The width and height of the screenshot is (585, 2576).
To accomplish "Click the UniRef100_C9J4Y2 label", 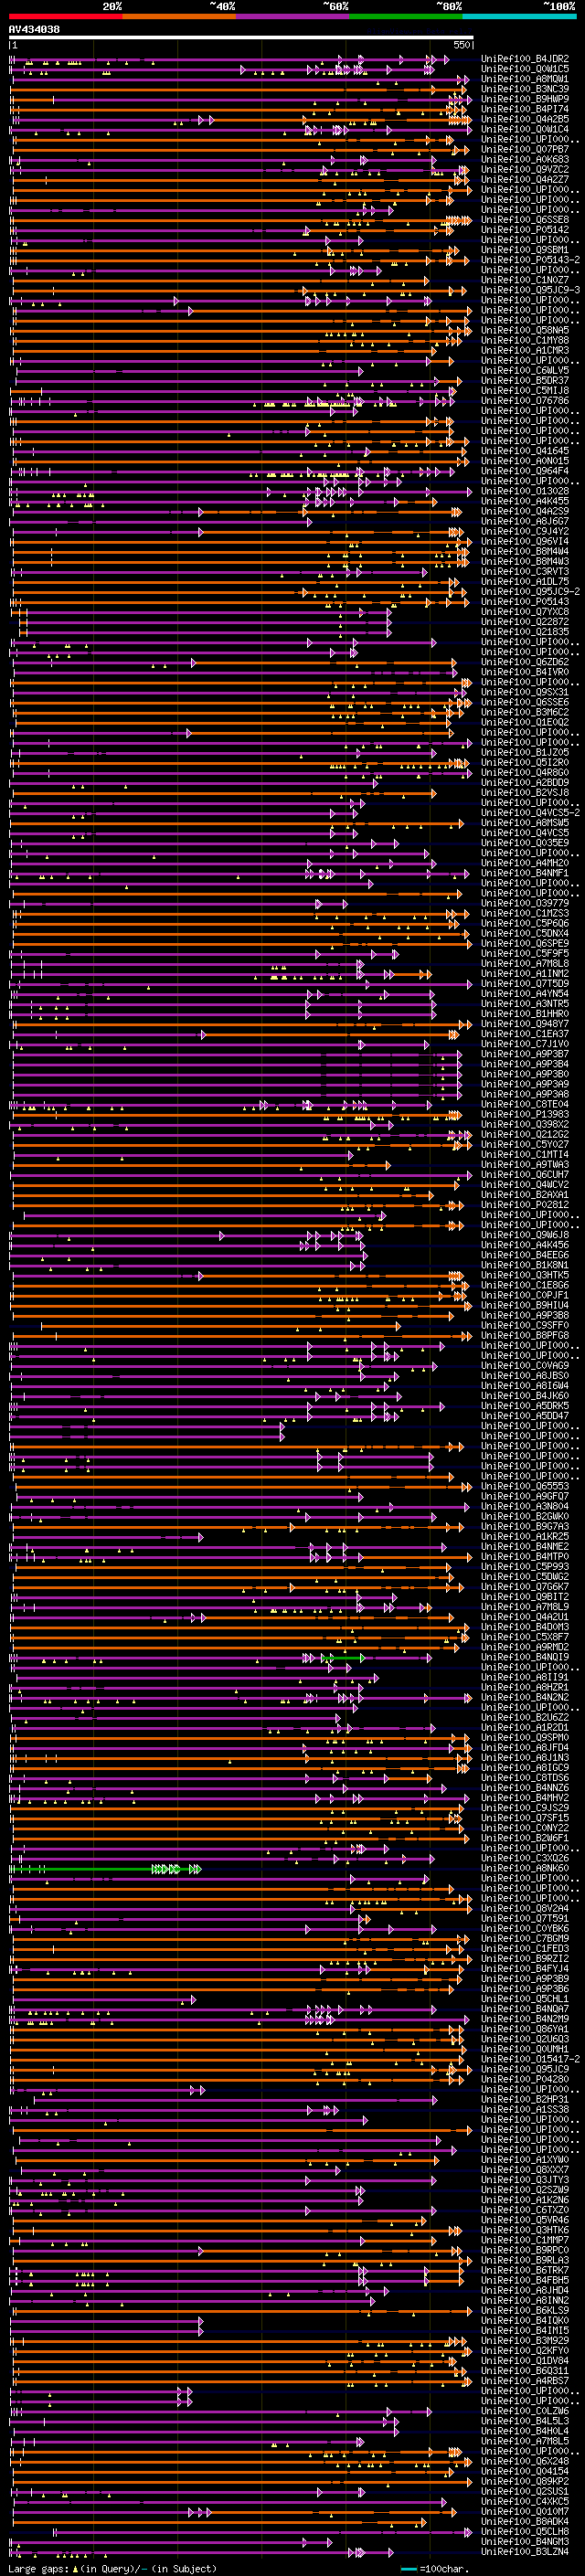I will point(525,531).
